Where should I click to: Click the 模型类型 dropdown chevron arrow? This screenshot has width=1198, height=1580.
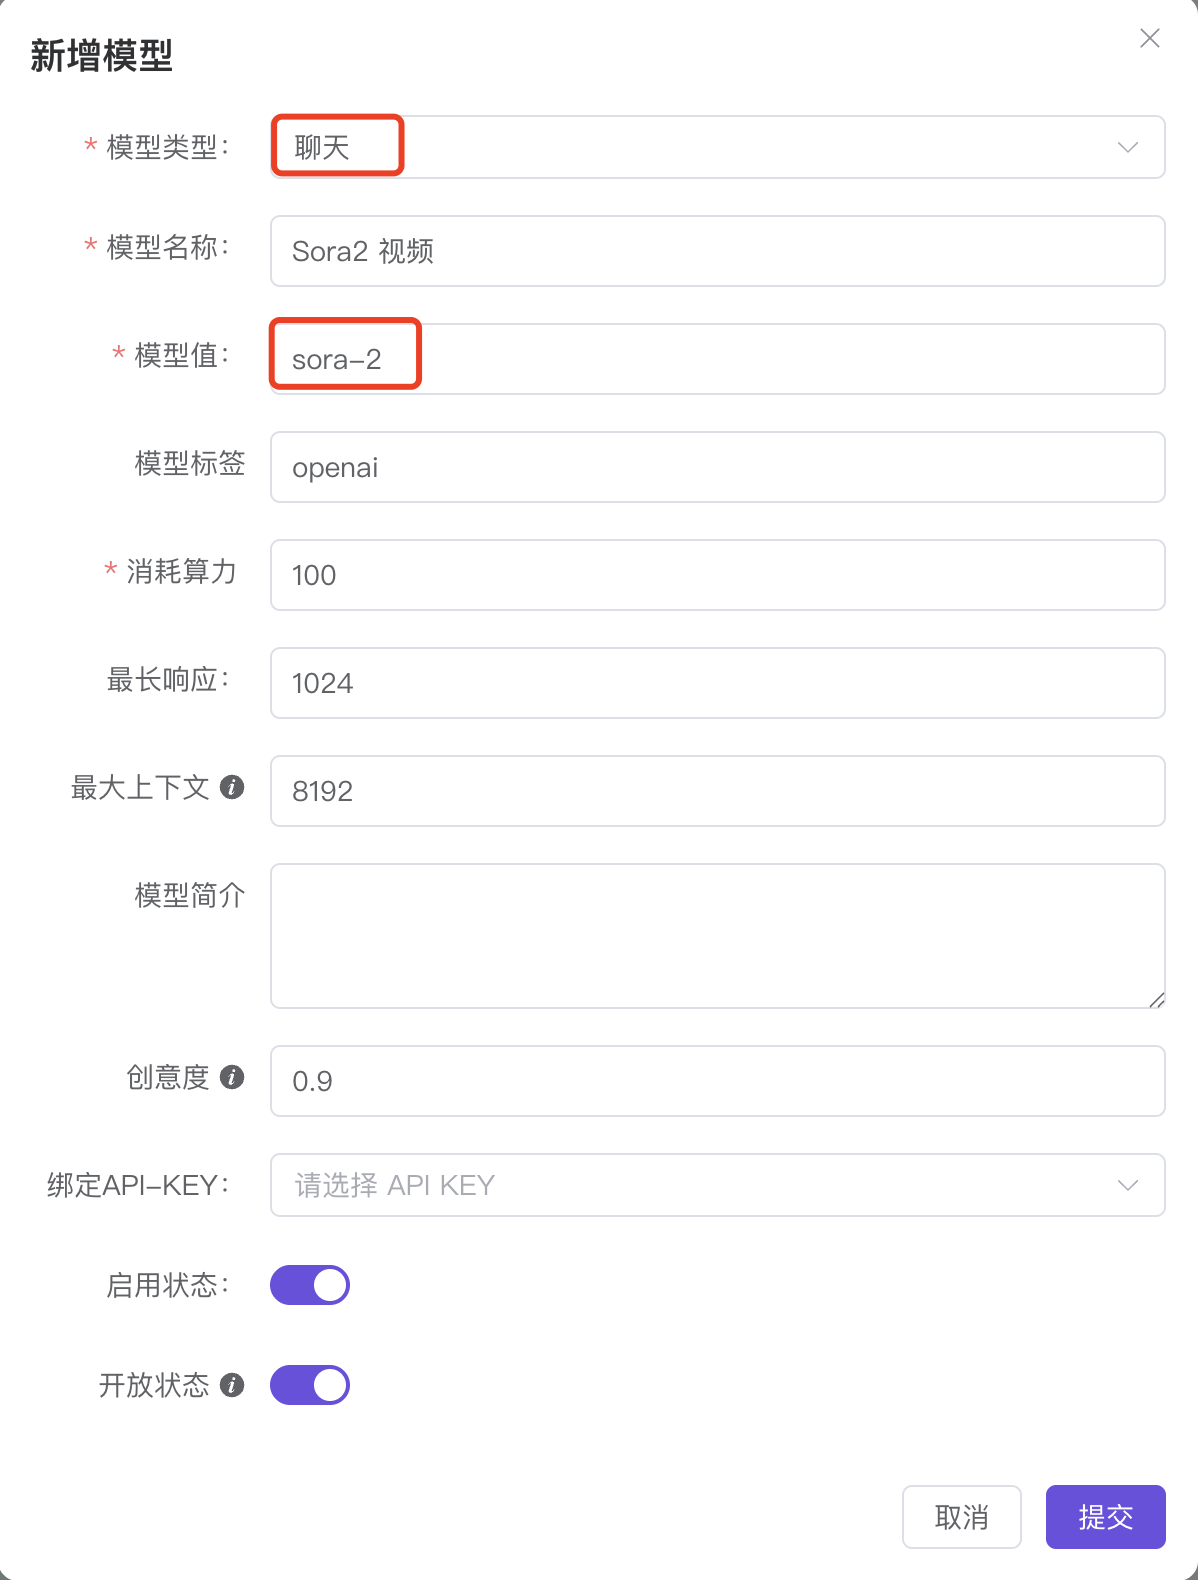point(1128,147)
